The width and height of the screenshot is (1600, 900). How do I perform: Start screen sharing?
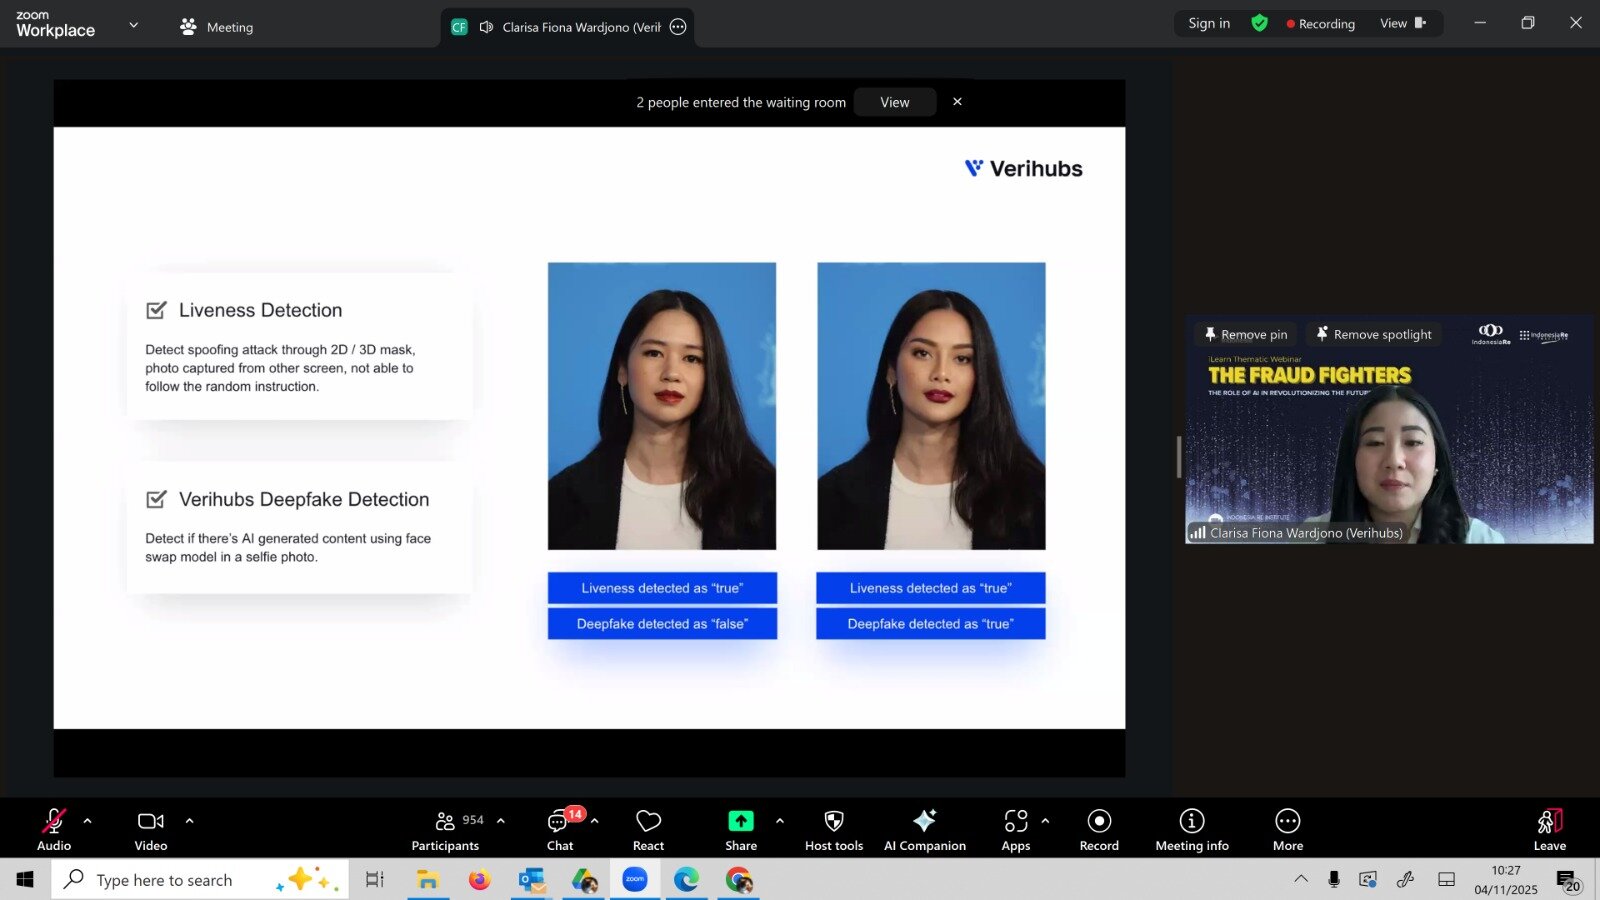pos(740,828)
